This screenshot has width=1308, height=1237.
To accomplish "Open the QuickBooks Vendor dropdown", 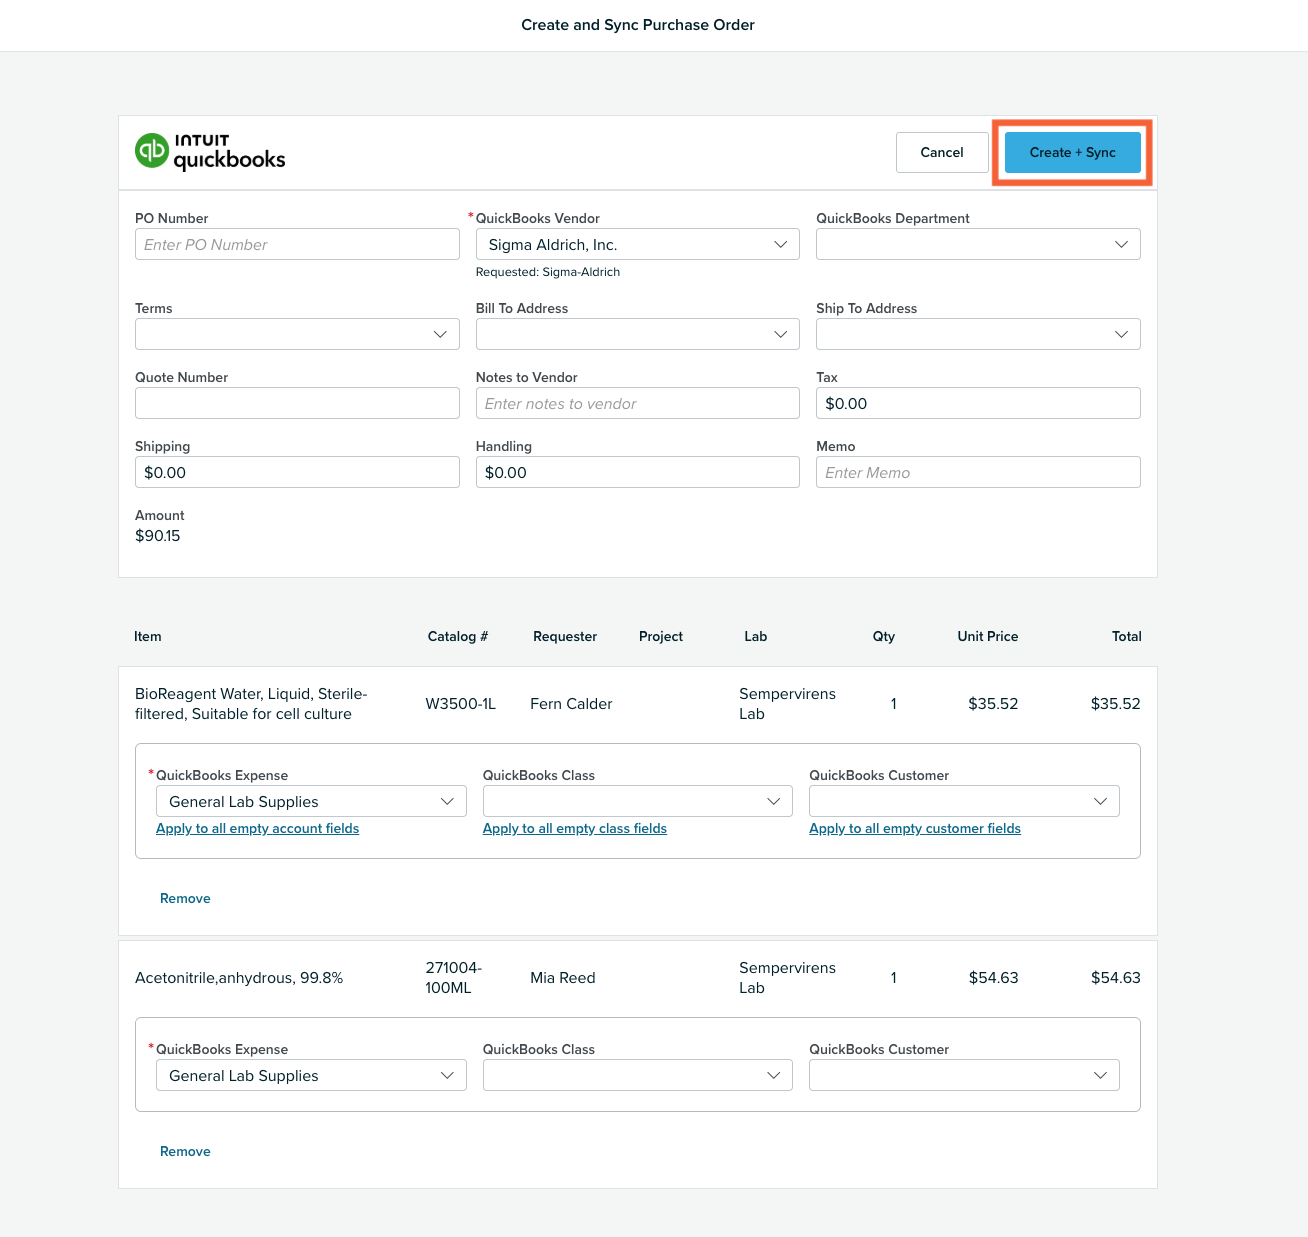I will [x=637, y=244].
